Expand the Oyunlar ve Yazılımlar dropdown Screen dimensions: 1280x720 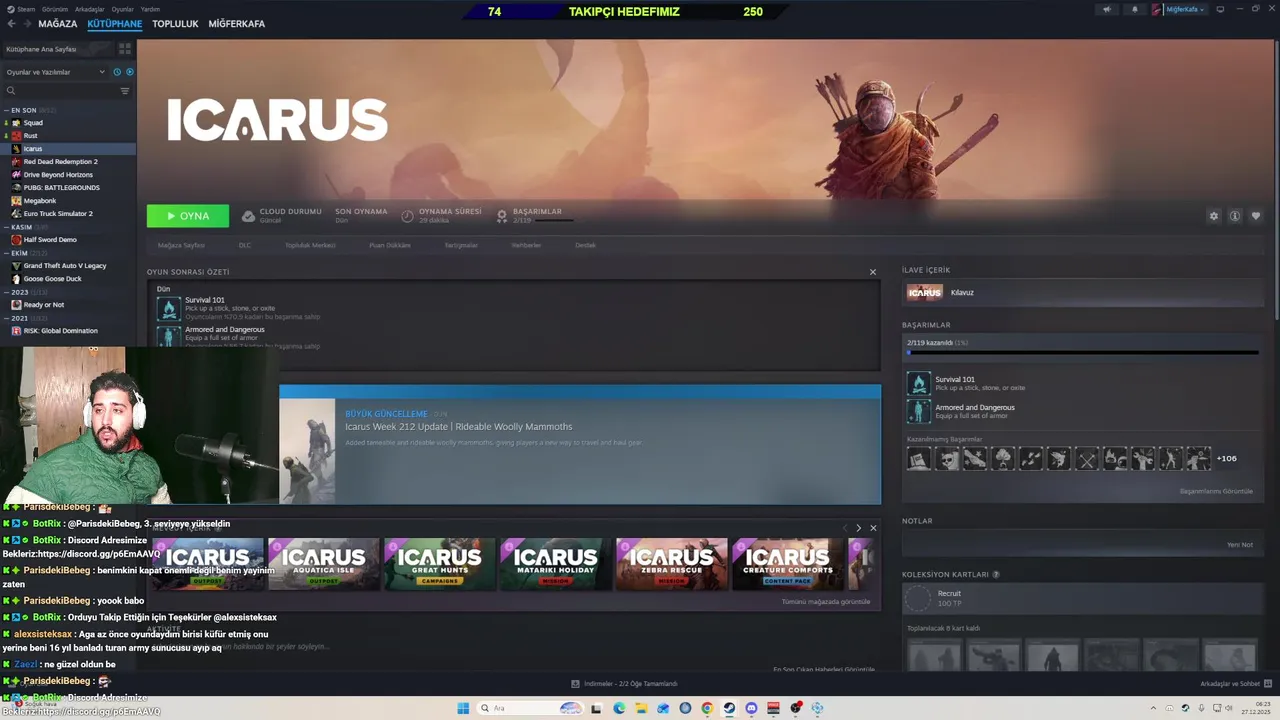pos(55,72)
